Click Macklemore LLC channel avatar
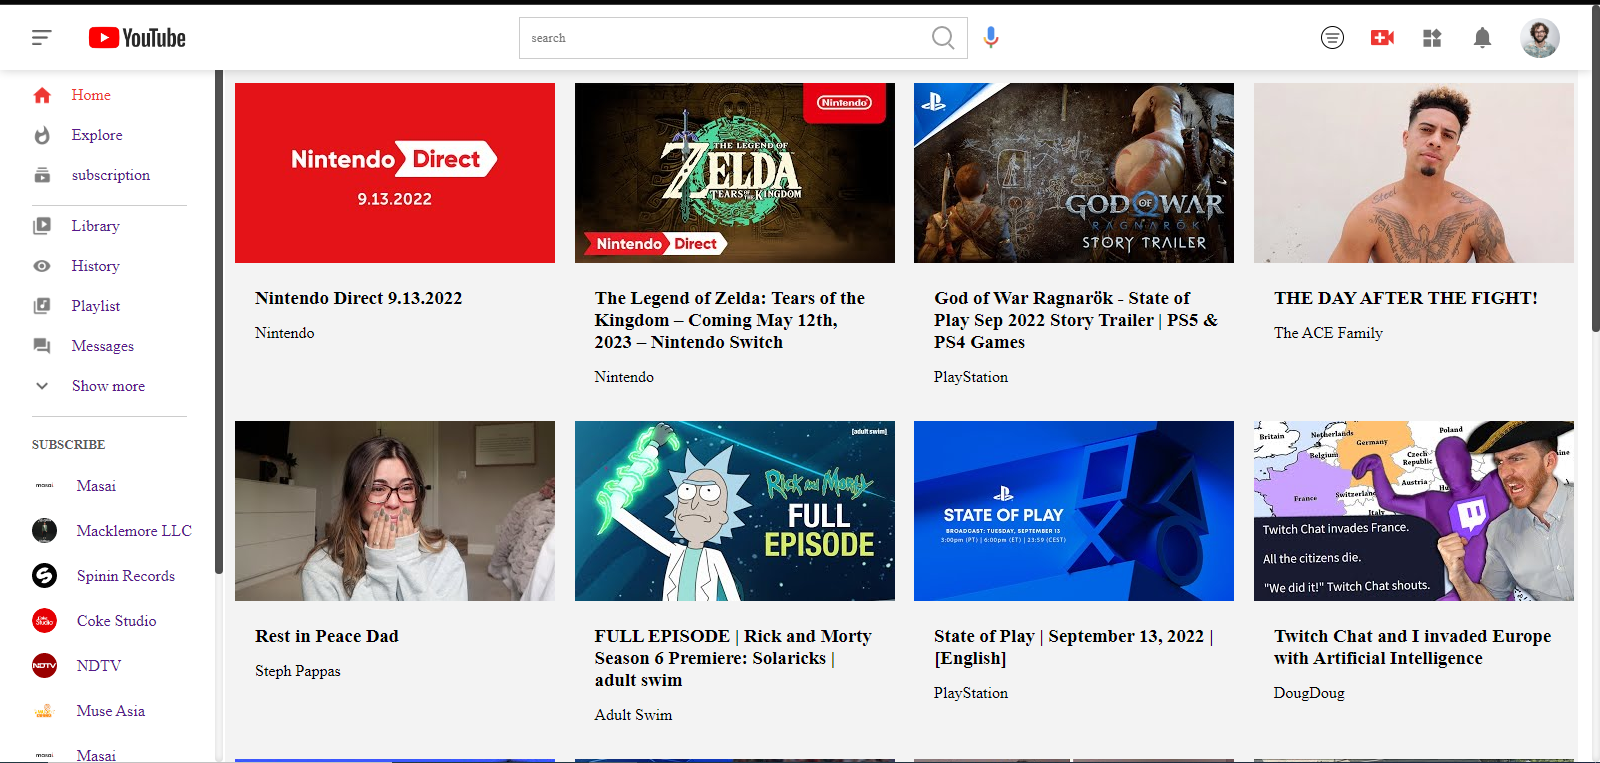This screenshot has height=763, width=1600. [x=44, y=530]
